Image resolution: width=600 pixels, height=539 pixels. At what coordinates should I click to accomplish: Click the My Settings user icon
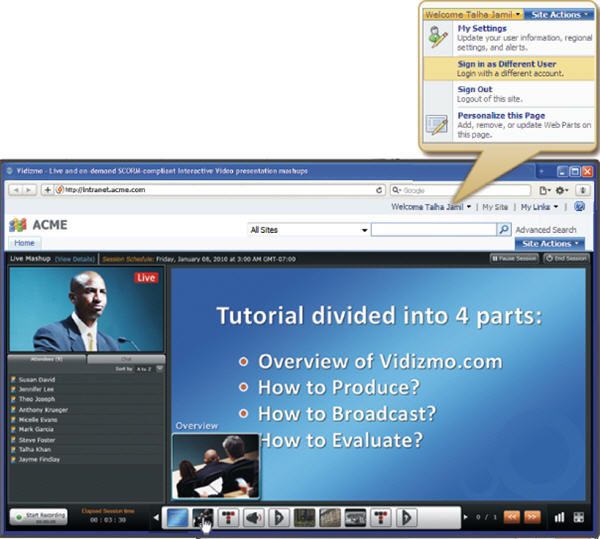tap(438, 36)
